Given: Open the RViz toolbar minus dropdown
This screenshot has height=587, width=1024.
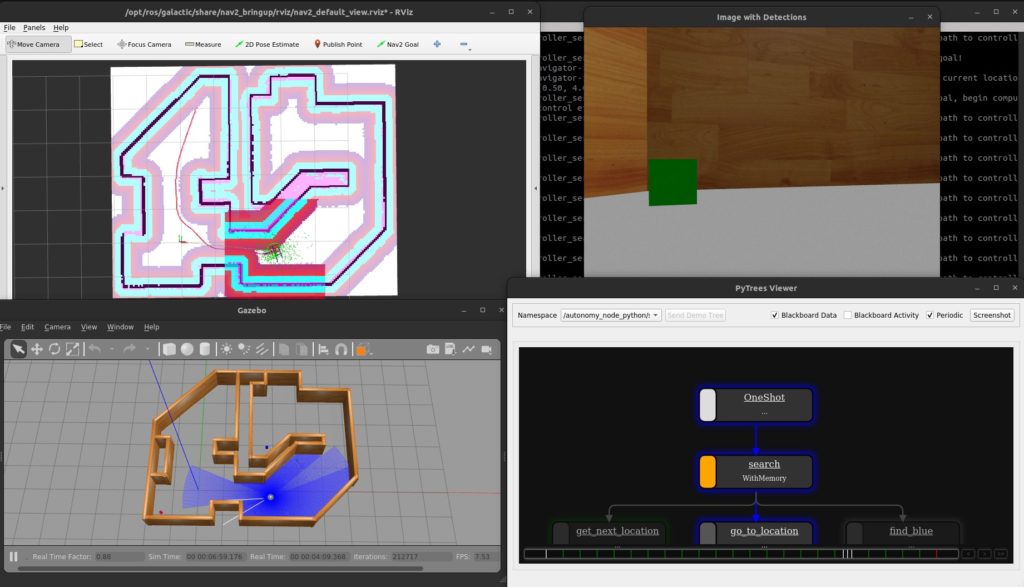Looking at the screenshot, I should [x=464, y=44].
